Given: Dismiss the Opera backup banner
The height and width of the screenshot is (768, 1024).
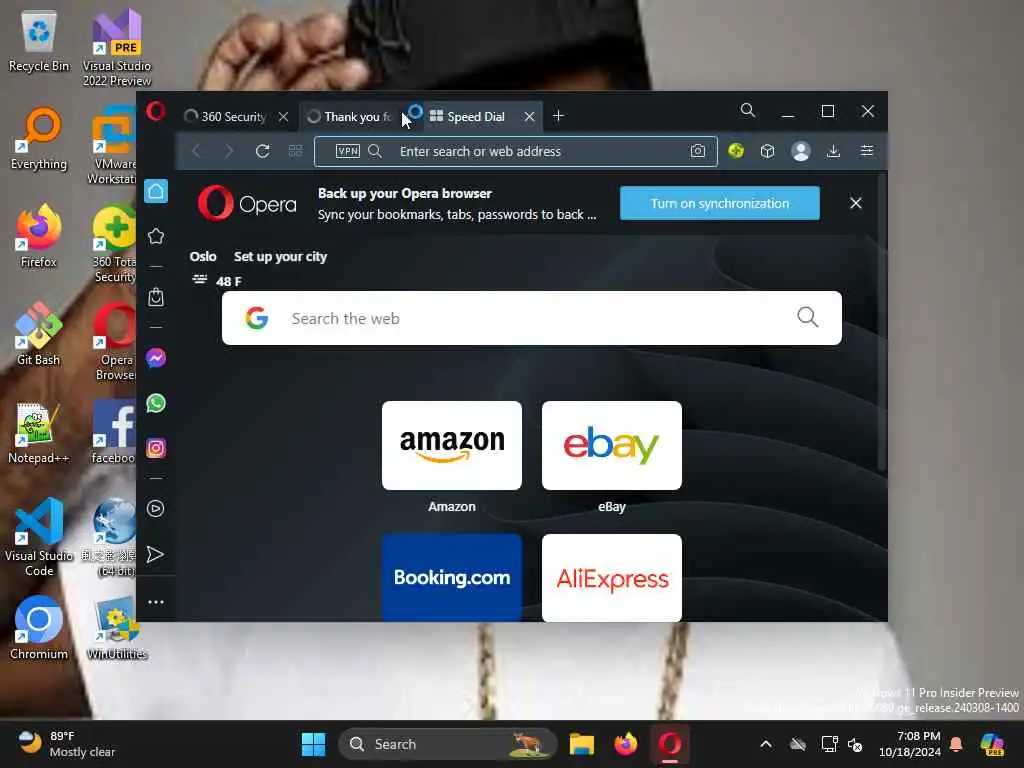Looking at the screenshot, I should pyautogui.click(x=856, y=203).
